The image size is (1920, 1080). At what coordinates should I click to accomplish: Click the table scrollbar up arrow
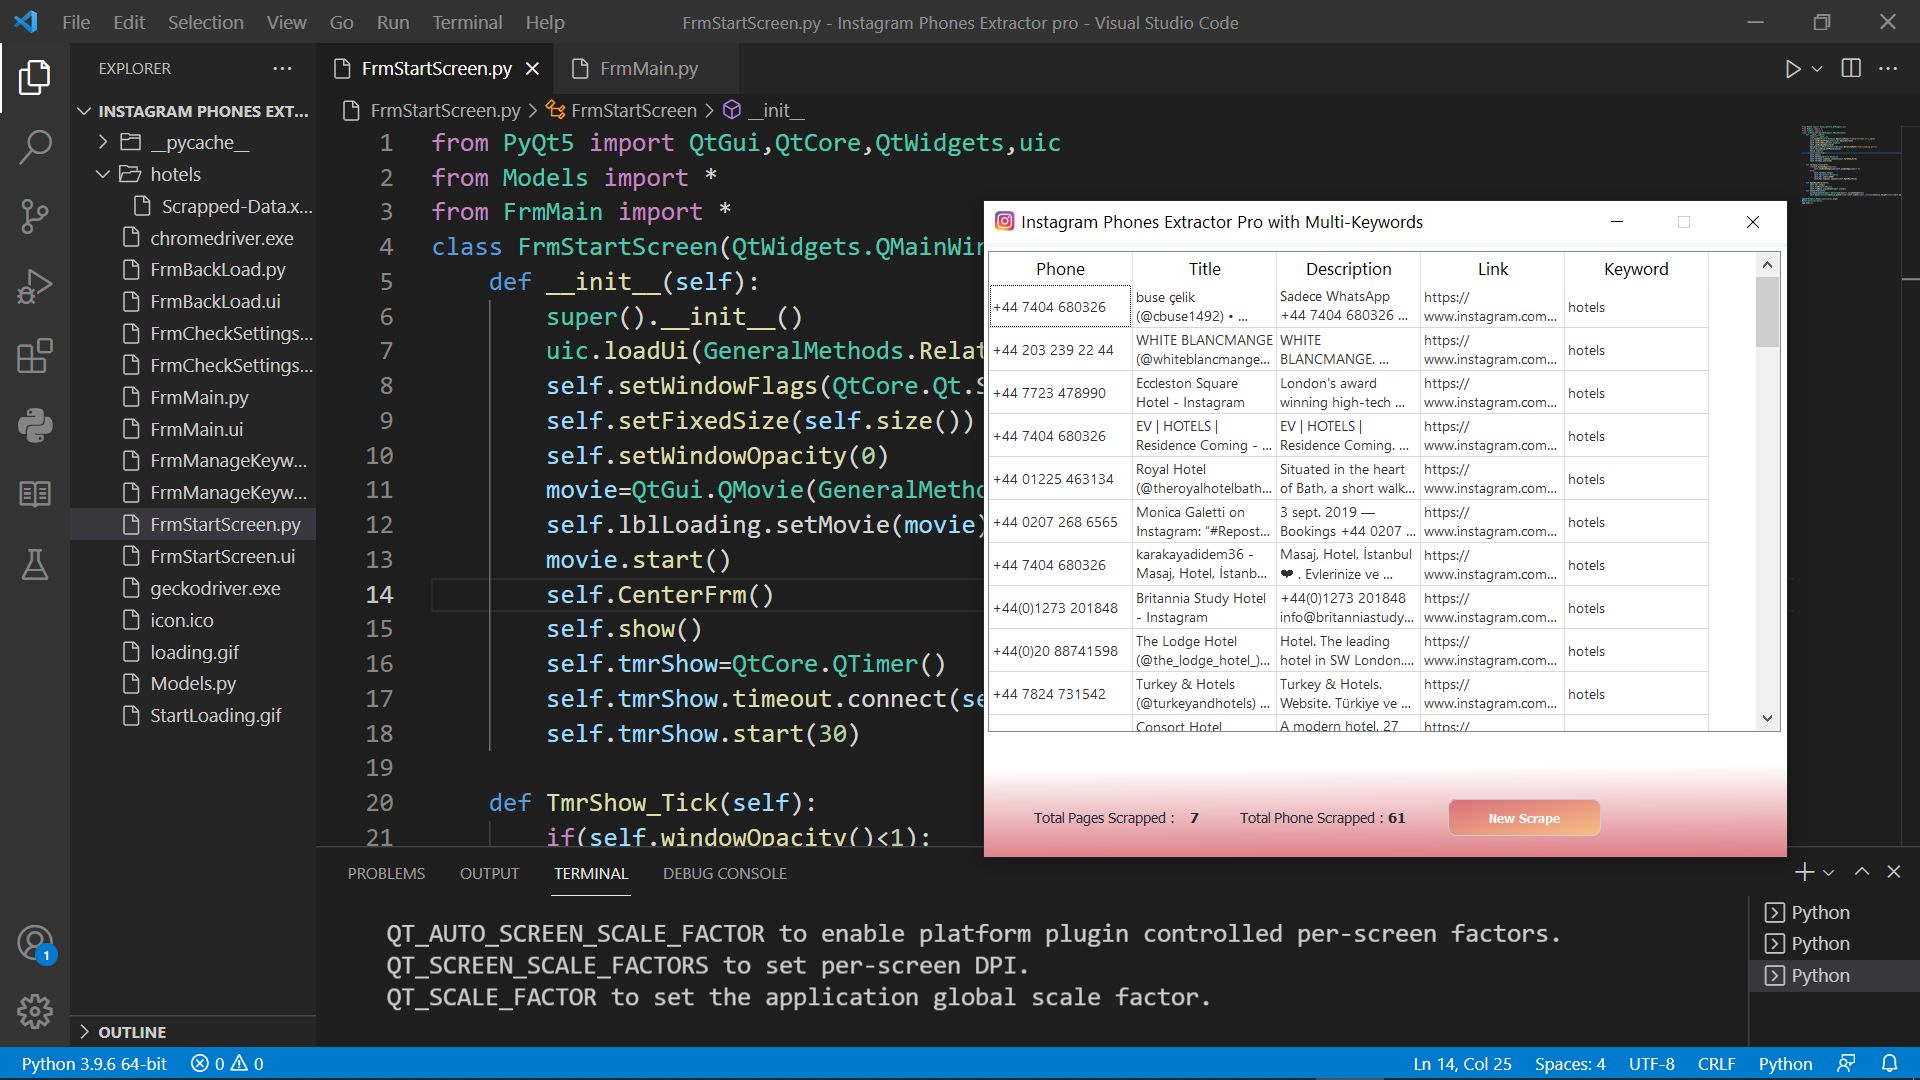tap(1767, 265)
